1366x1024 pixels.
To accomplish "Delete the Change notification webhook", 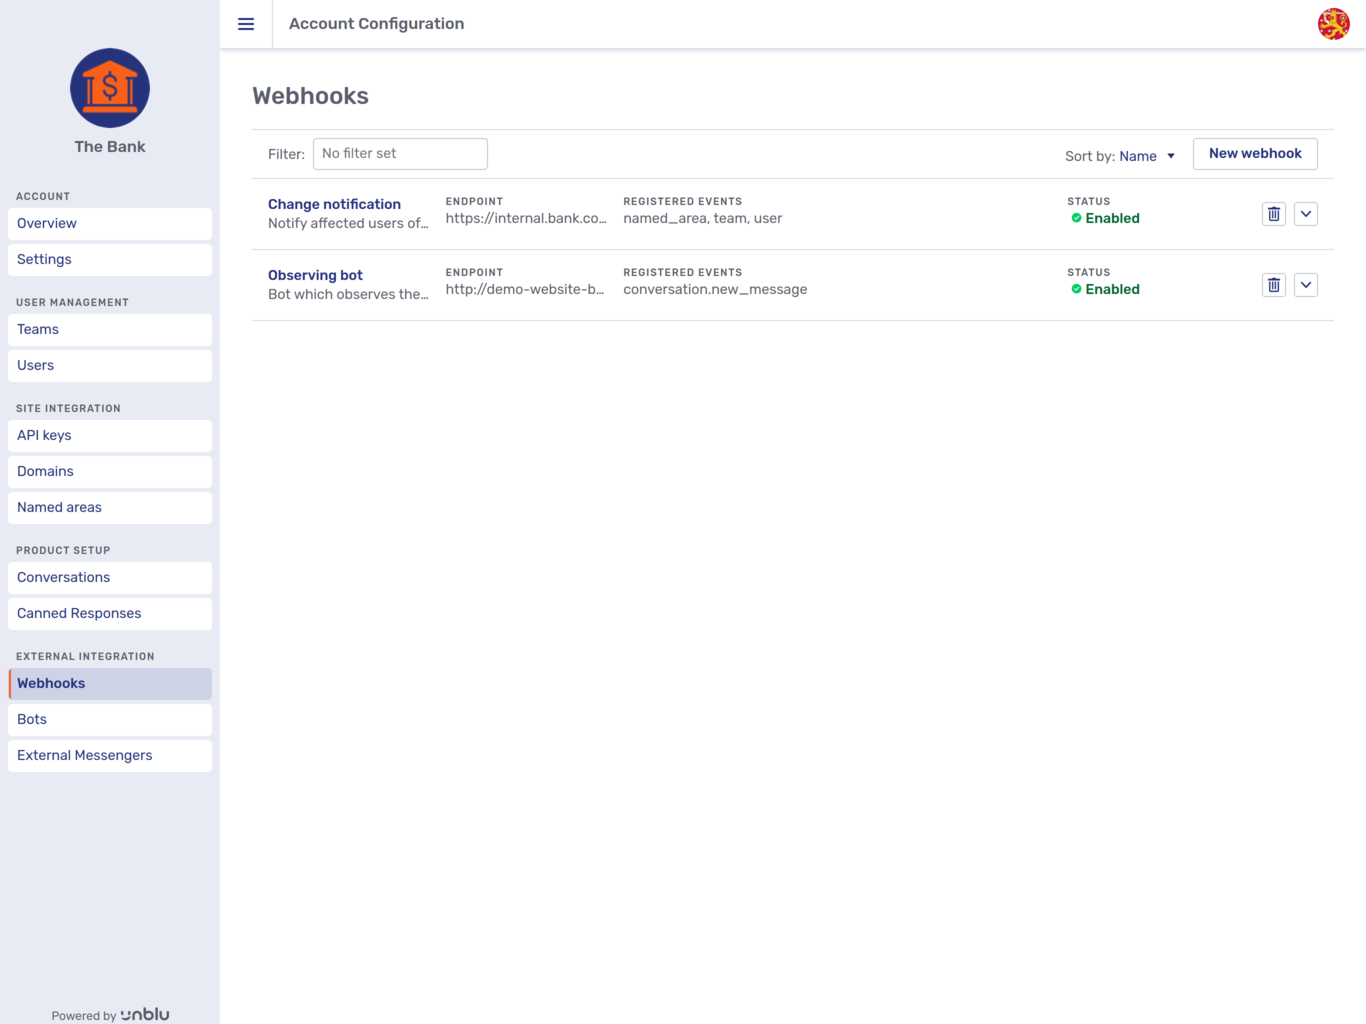I will 1273,213.
